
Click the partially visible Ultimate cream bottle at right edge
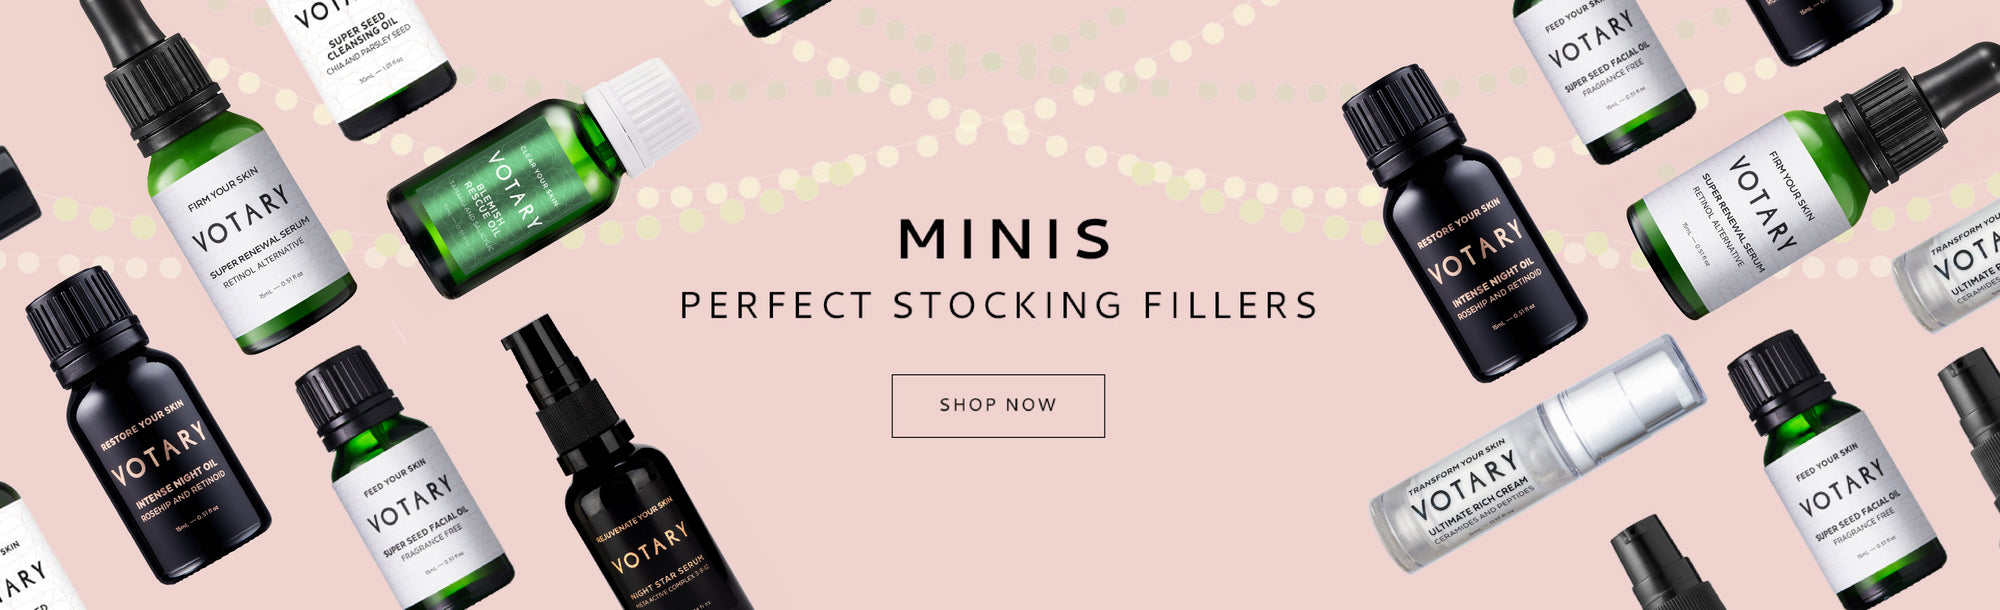1950,270
